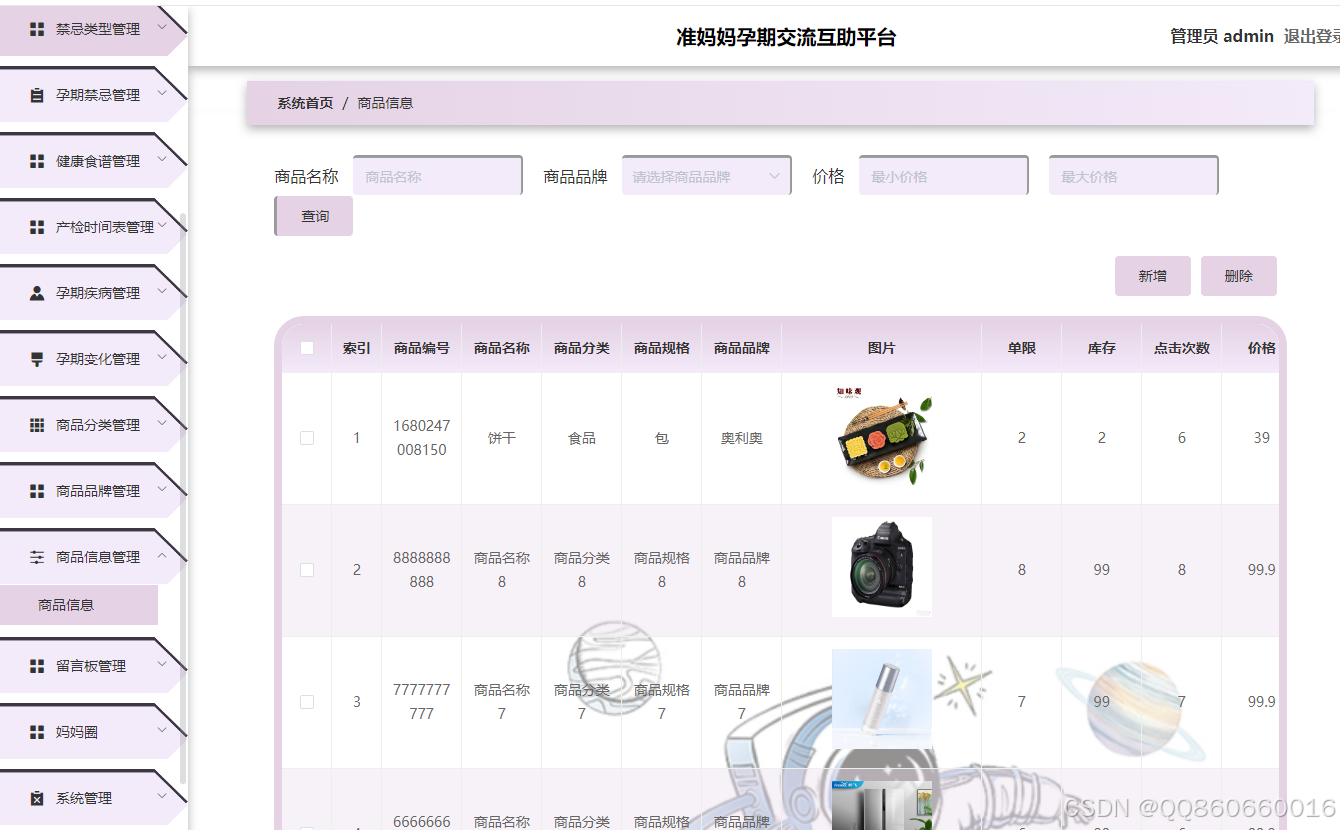Expand the 健康食谱管理 menu chevron

(x=162, y=160)
